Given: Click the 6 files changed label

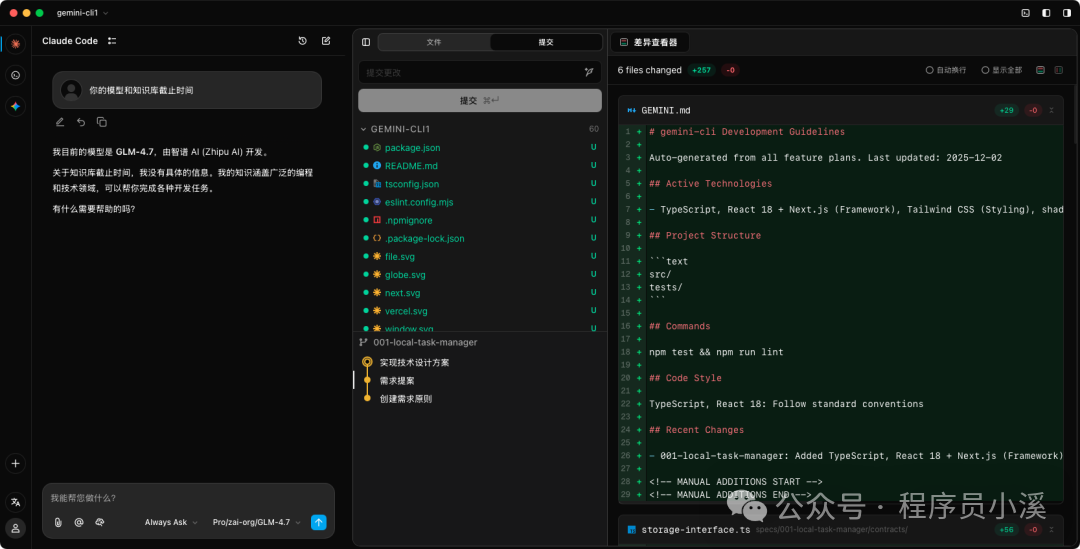Looking at the screenshot, I should coord(650,70).
